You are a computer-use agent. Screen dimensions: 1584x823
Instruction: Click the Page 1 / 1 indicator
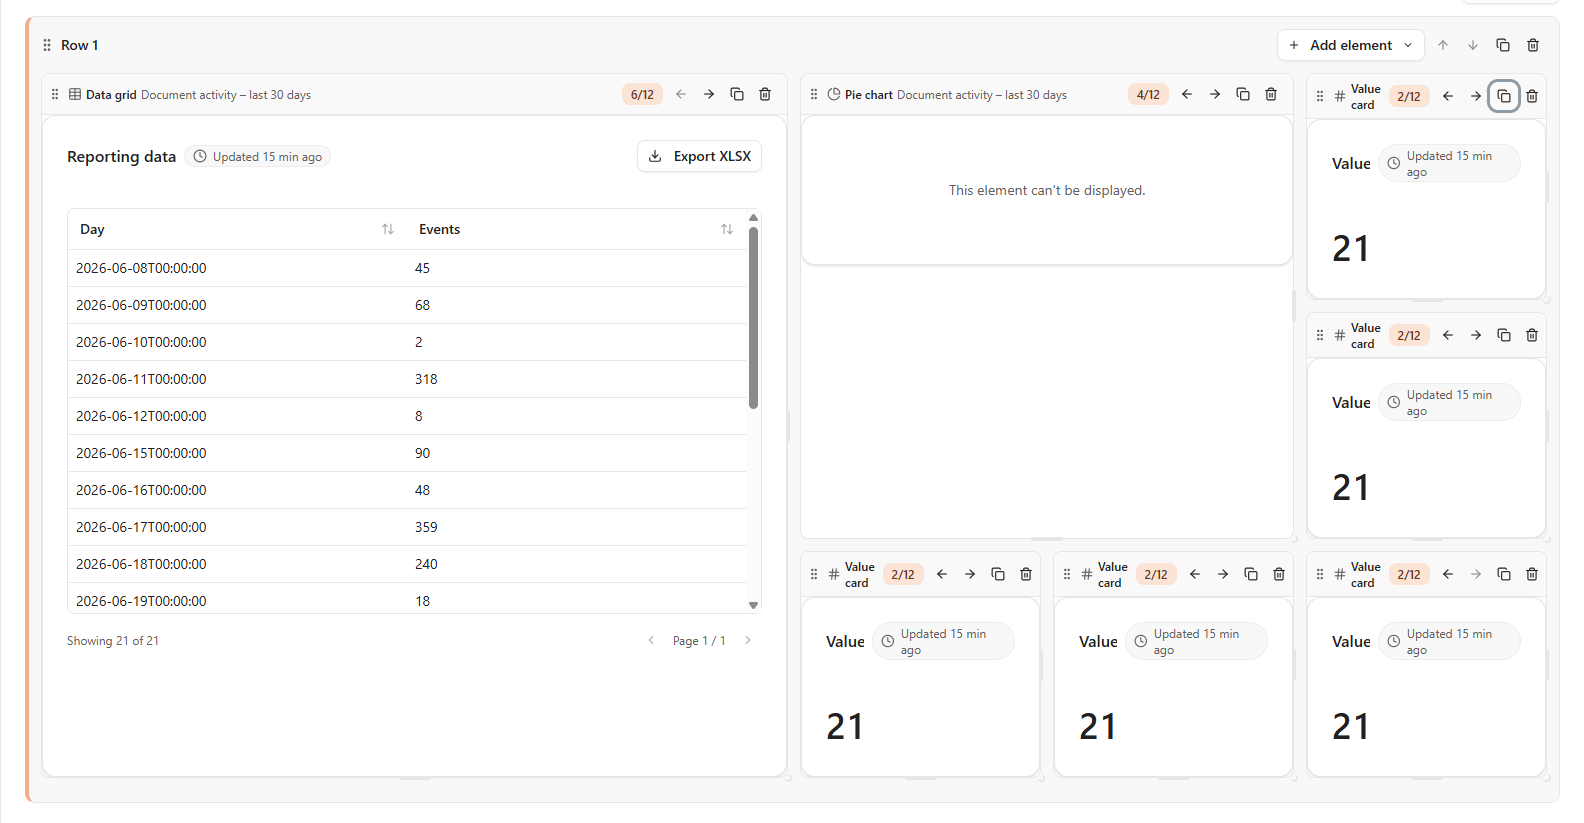[x=699, y=640]
